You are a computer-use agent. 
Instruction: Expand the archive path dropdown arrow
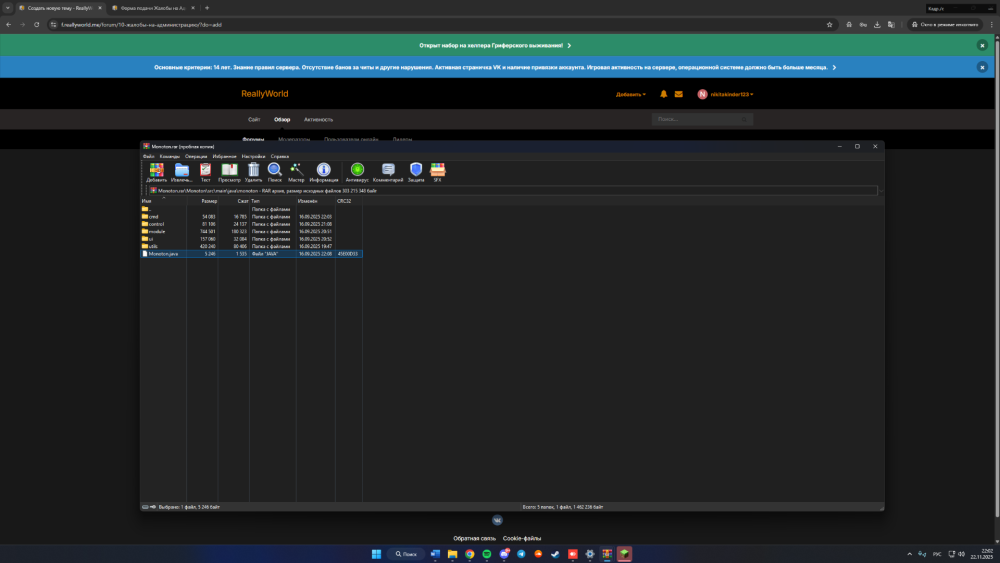(x=881, y=191)
